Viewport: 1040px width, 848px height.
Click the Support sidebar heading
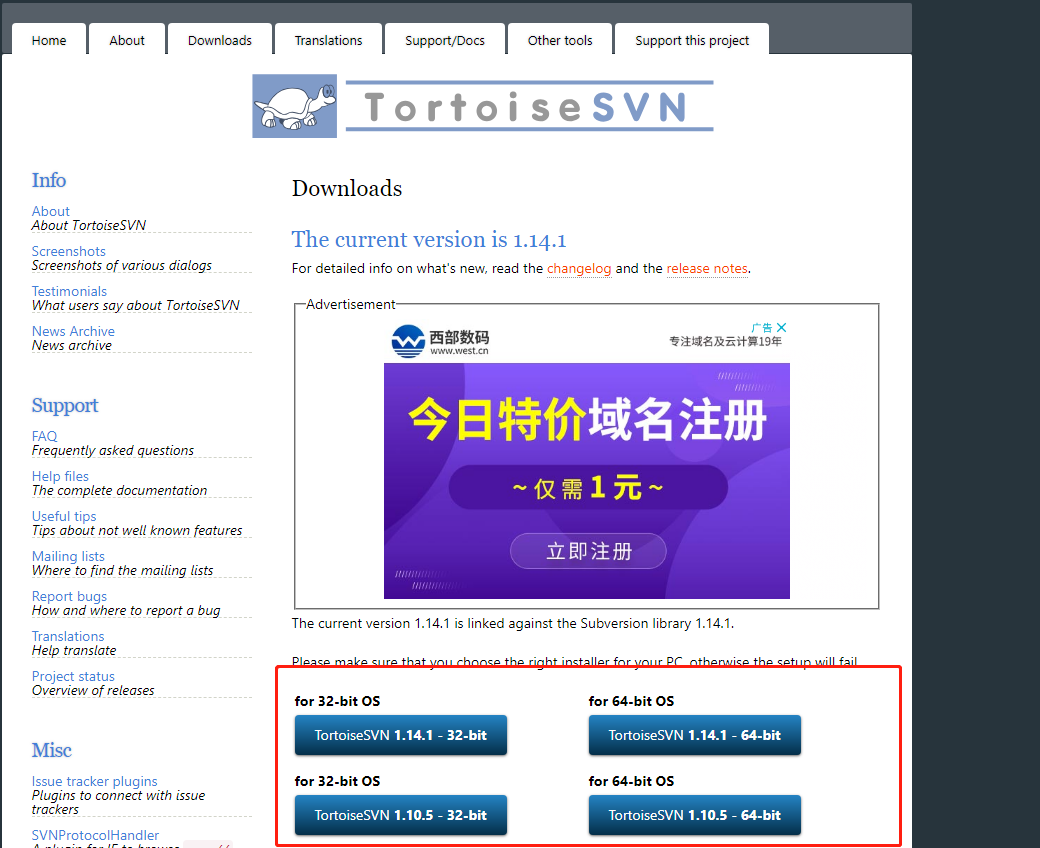(65, 405)
